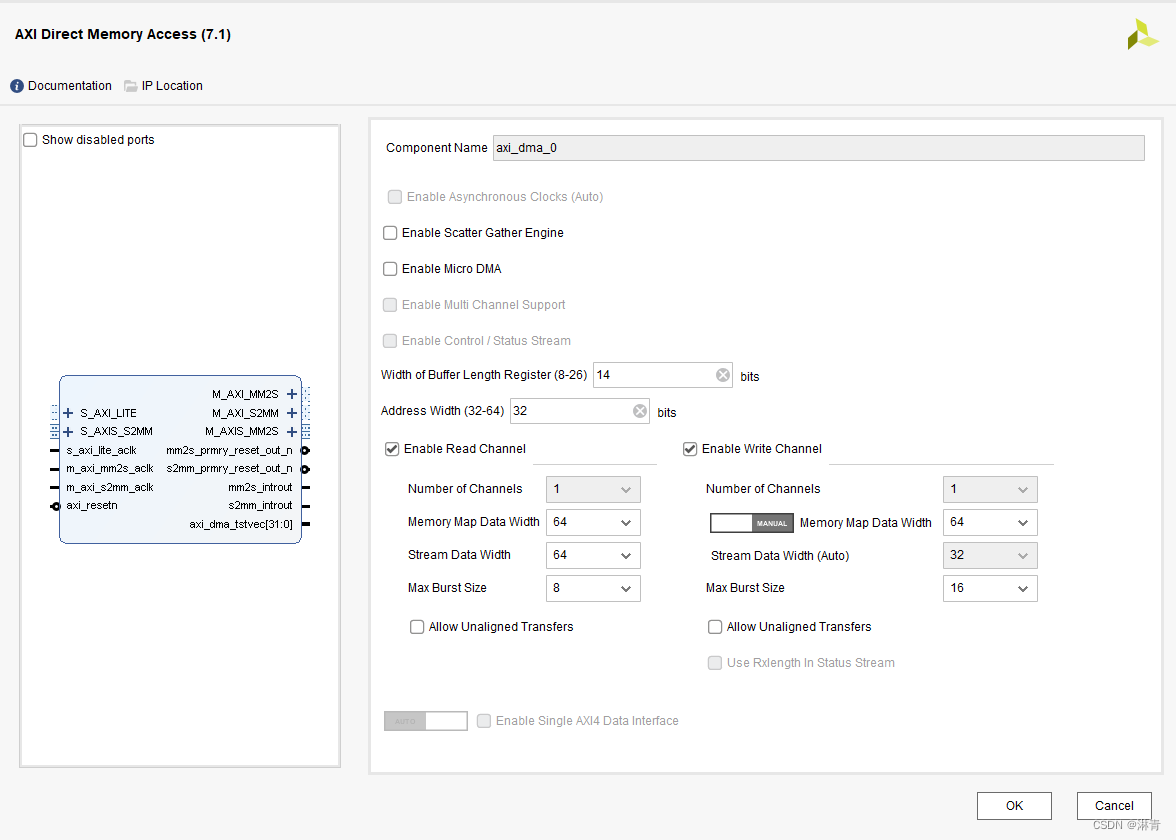Expand the M_AXI_MM2S port plus icon
Viewport: 1176px width, 840px height.
[292, 394]
